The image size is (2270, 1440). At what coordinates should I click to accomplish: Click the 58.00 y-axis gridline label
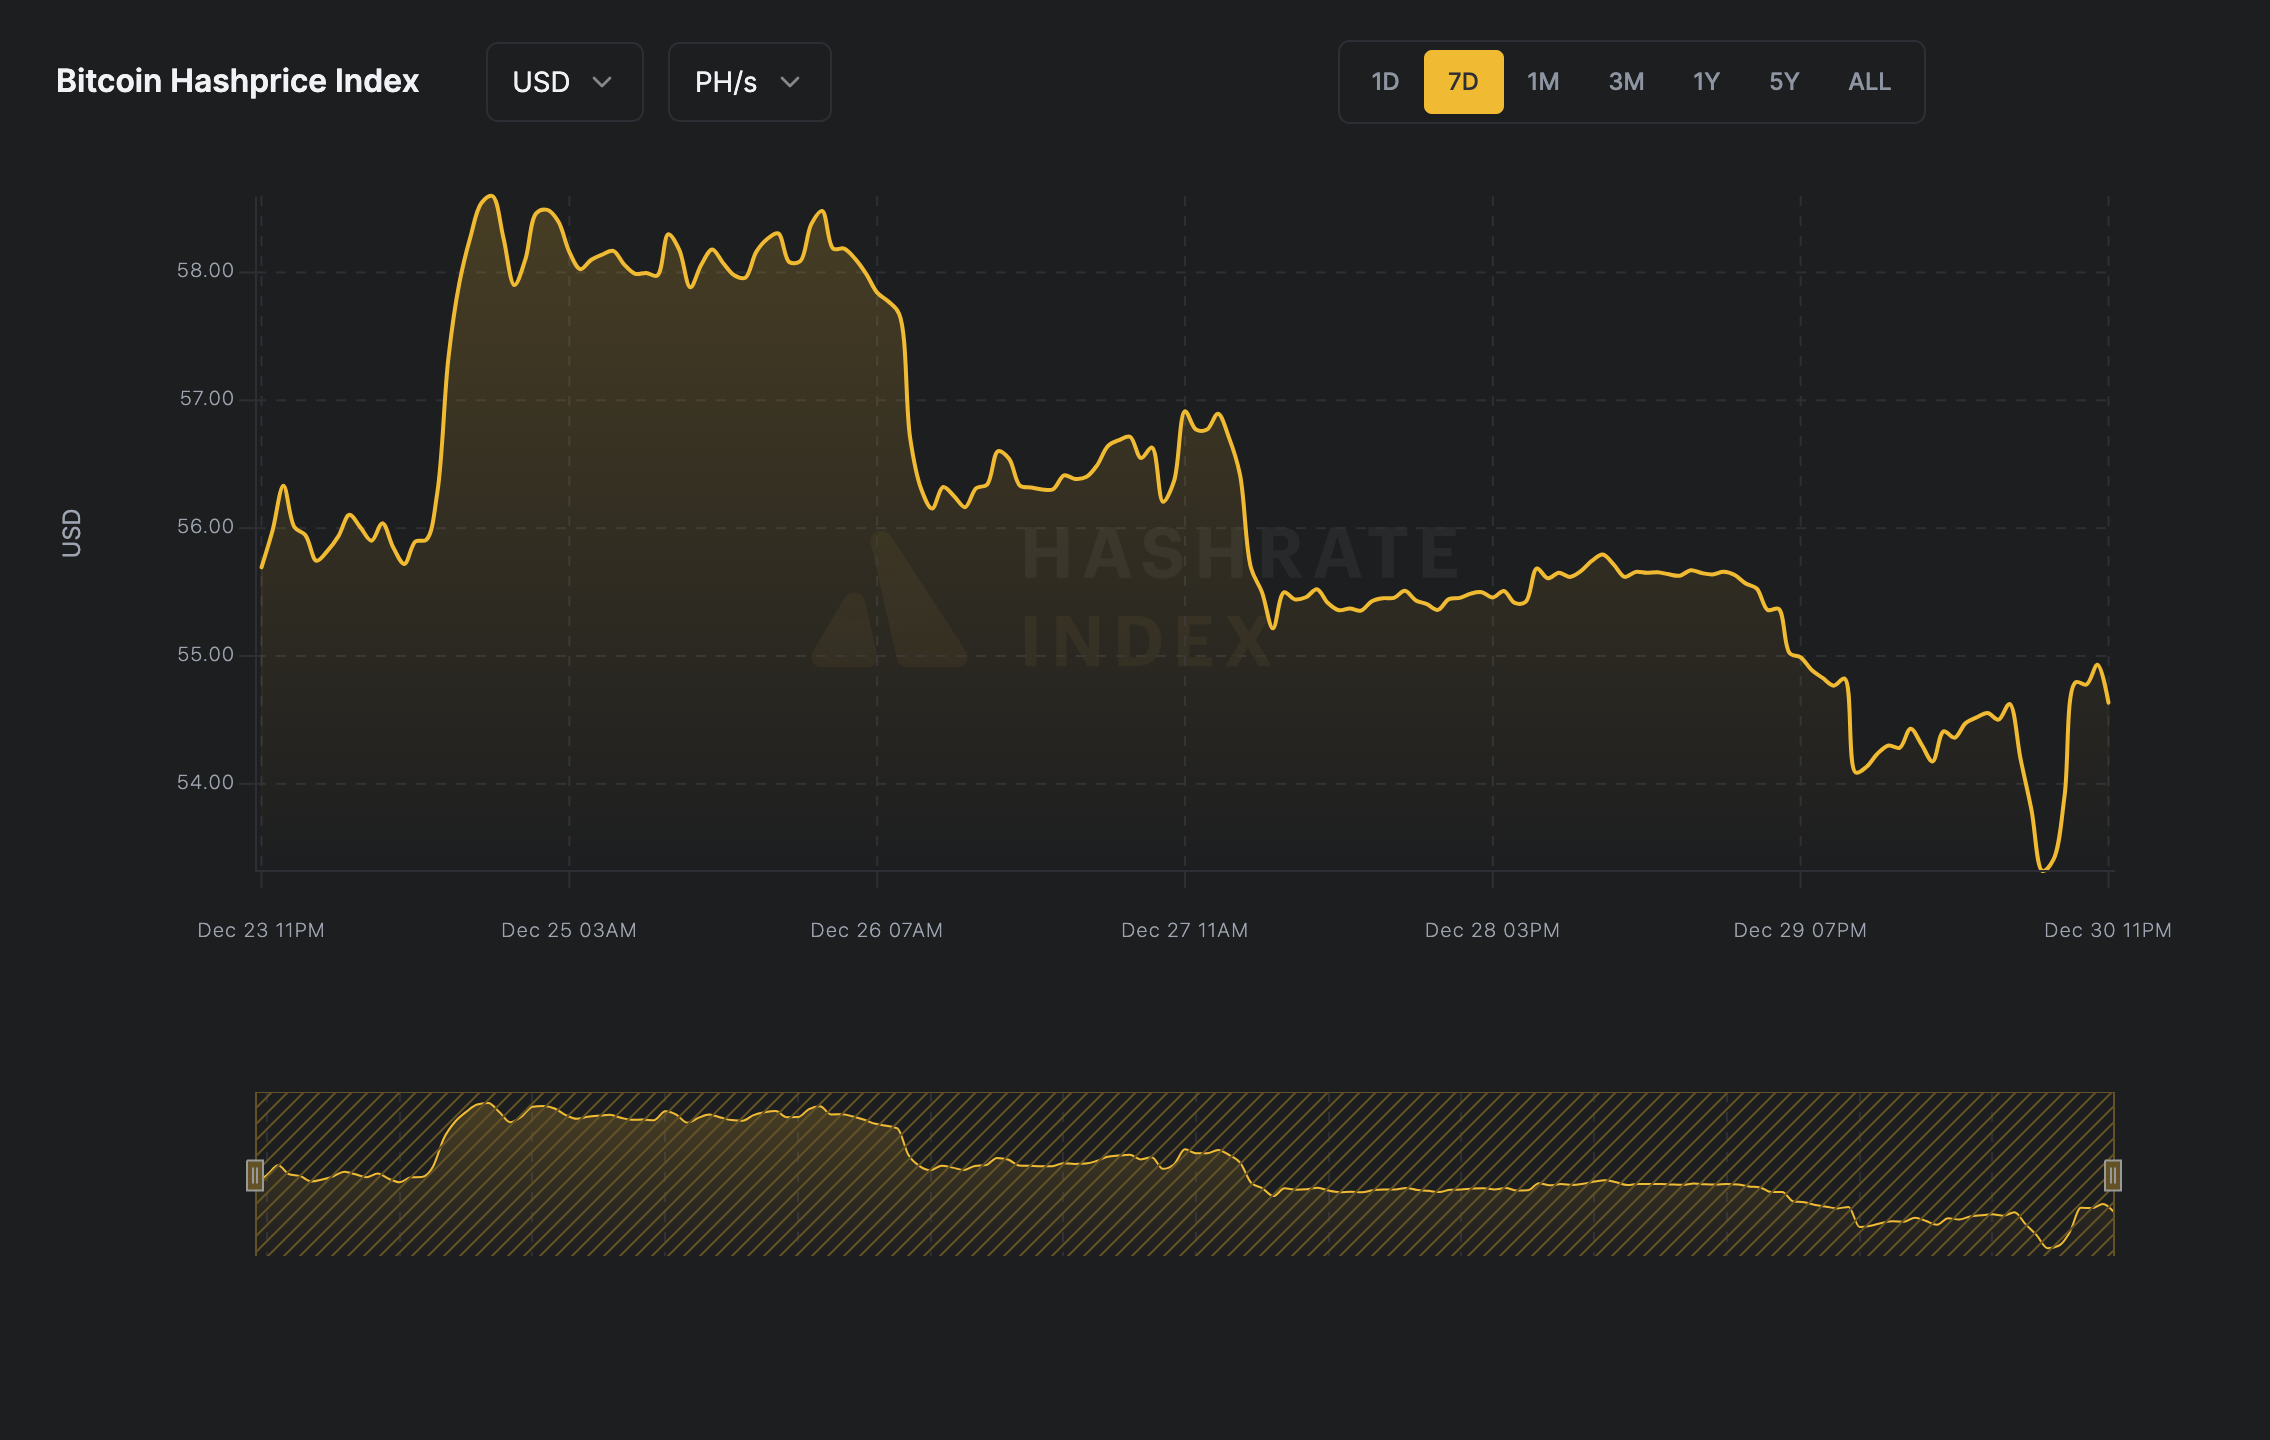pyautogui.click(x=205, y=270)
